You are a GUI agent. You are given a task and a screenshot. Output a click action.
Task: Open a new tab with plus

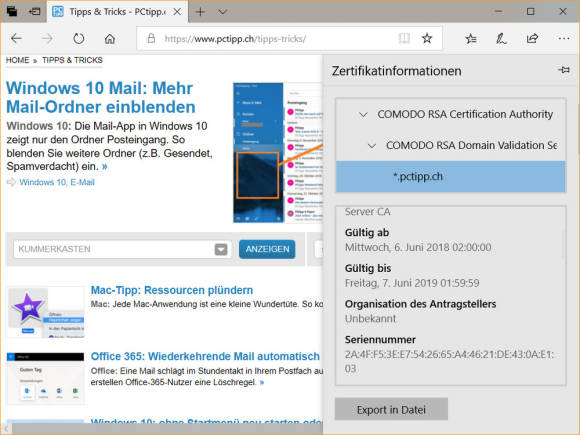coord(200,12)
